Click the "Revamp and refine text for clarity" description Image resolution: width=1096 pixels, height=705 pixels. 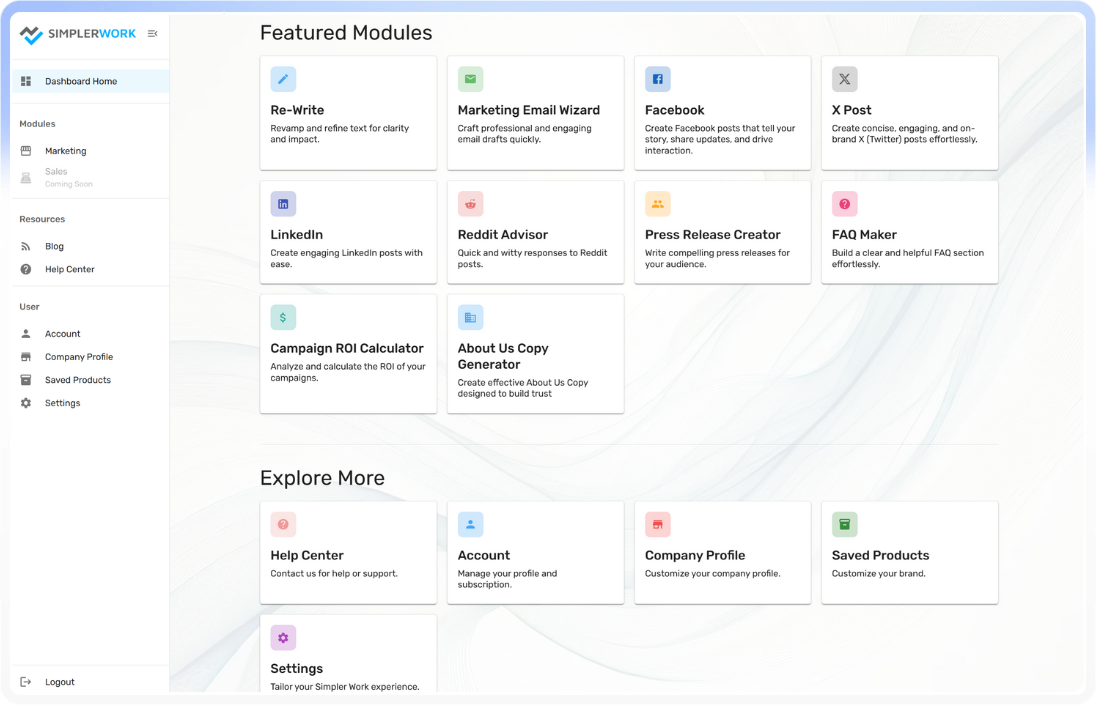pos(340,133)
